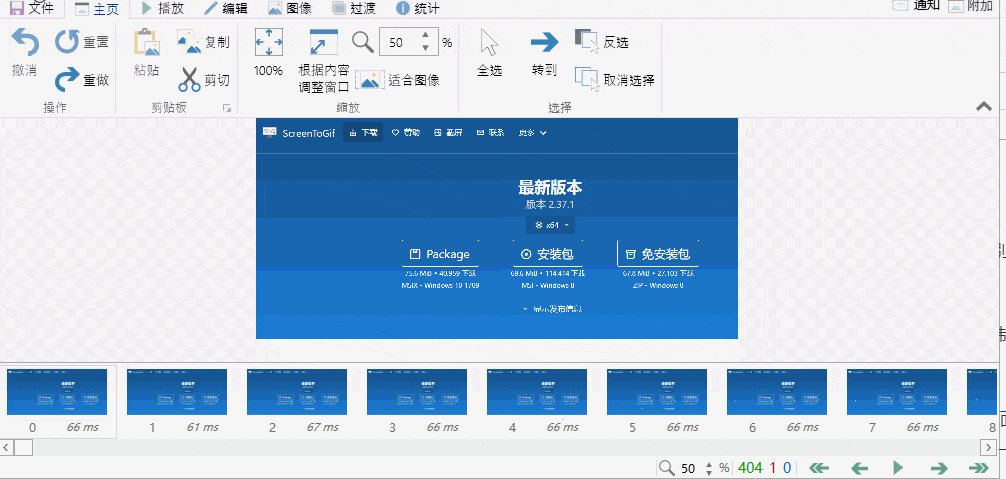Click the ribbon zoom magnifier icon
1006x479 pixels.
(x=363, y=42)
